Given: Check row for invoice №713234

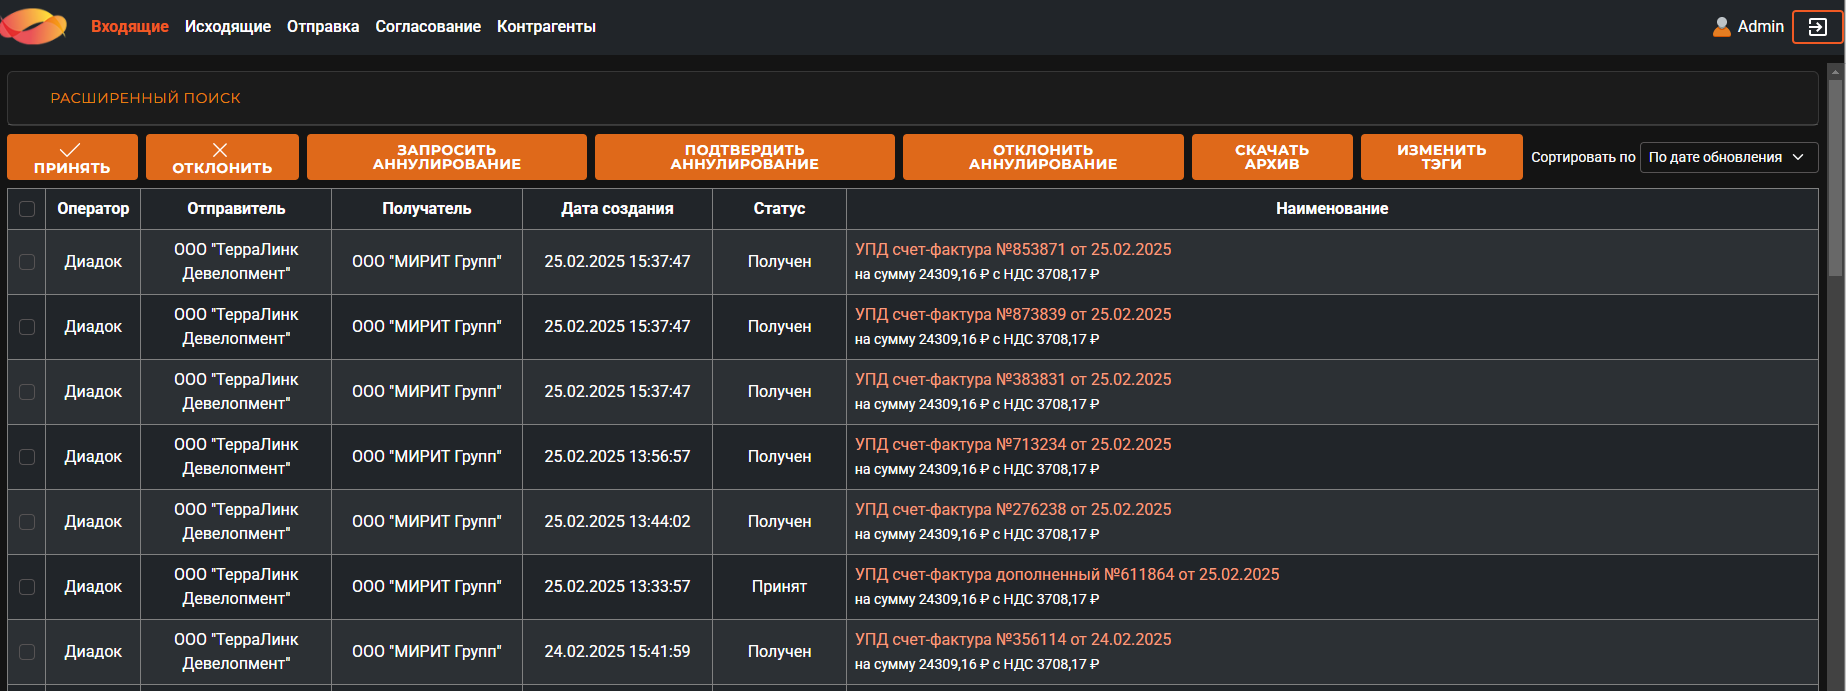Looking at the screenshot, I should tap(27, 457).
